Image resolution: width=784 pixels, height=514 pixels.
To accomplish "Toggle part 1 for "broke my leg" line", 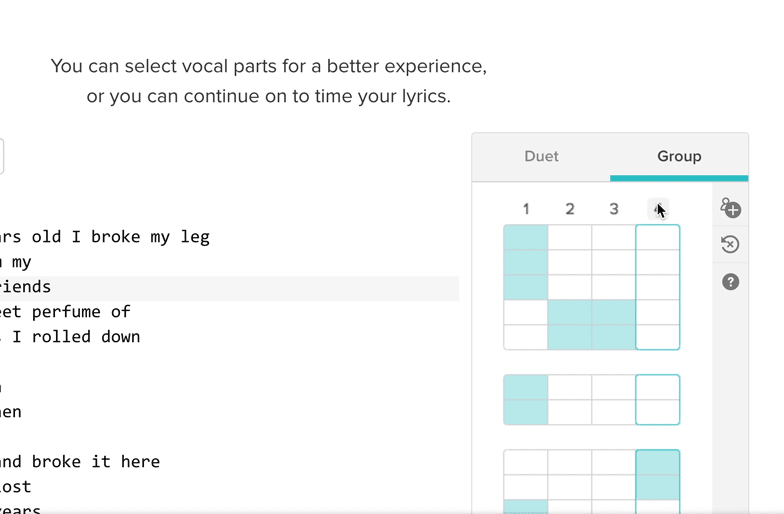I will [x=526, y=238].
